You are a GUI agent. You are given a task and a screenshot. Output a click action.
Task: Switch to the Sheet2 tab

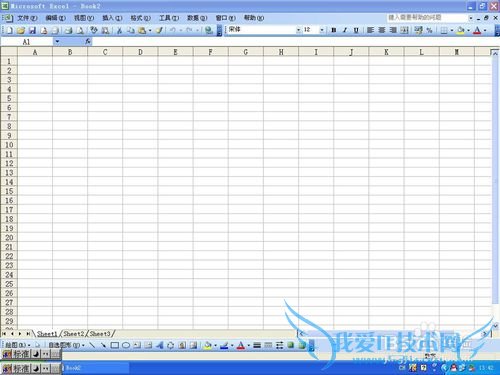click(x=74, y=333)
